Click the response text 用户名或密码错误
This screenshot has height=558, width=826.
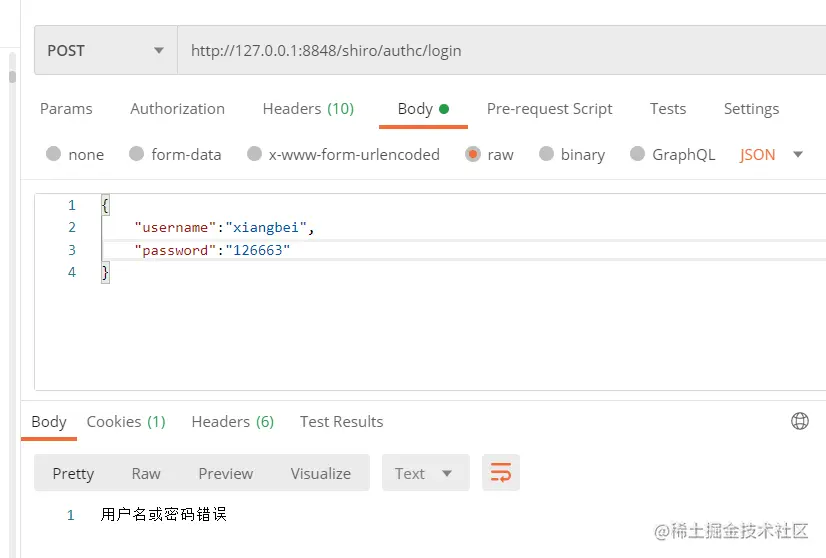click(x=164, y=514)
